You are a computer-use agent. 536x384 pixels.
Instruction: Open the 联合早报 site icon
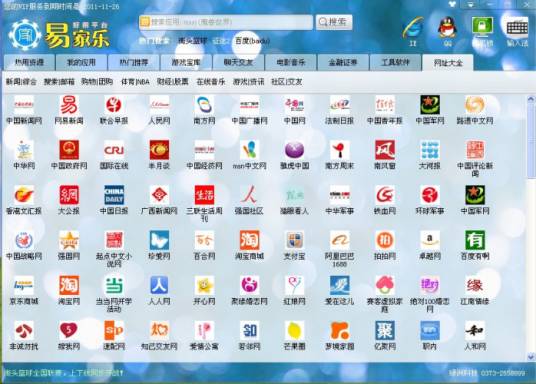point(114,105)
